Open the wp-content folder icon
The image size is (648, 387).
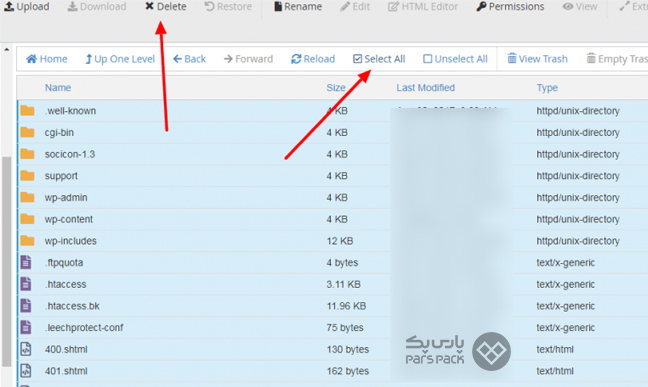click(27, 219)
